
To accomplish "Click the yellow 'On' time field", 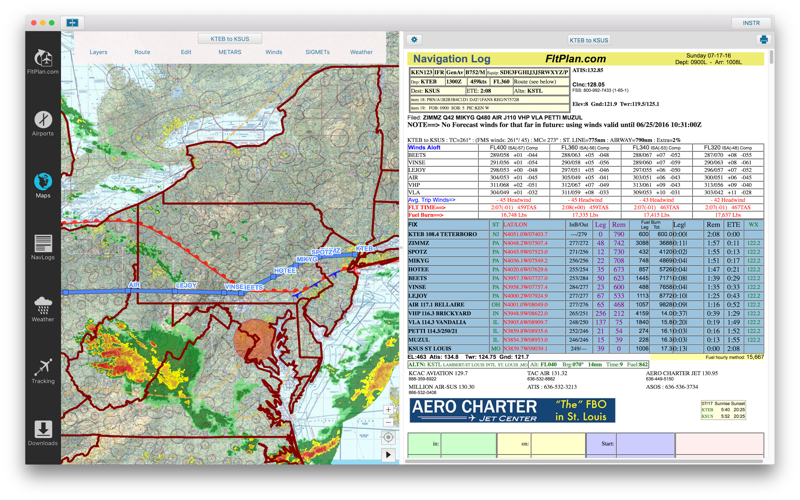I will pyautogui.click(x=558, y=444).
